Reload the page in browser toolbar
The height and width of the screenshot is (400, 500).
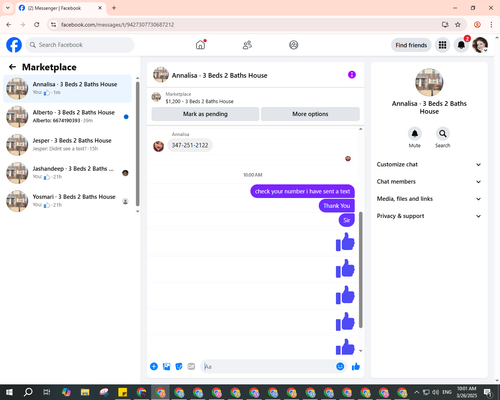pos(37,25)
